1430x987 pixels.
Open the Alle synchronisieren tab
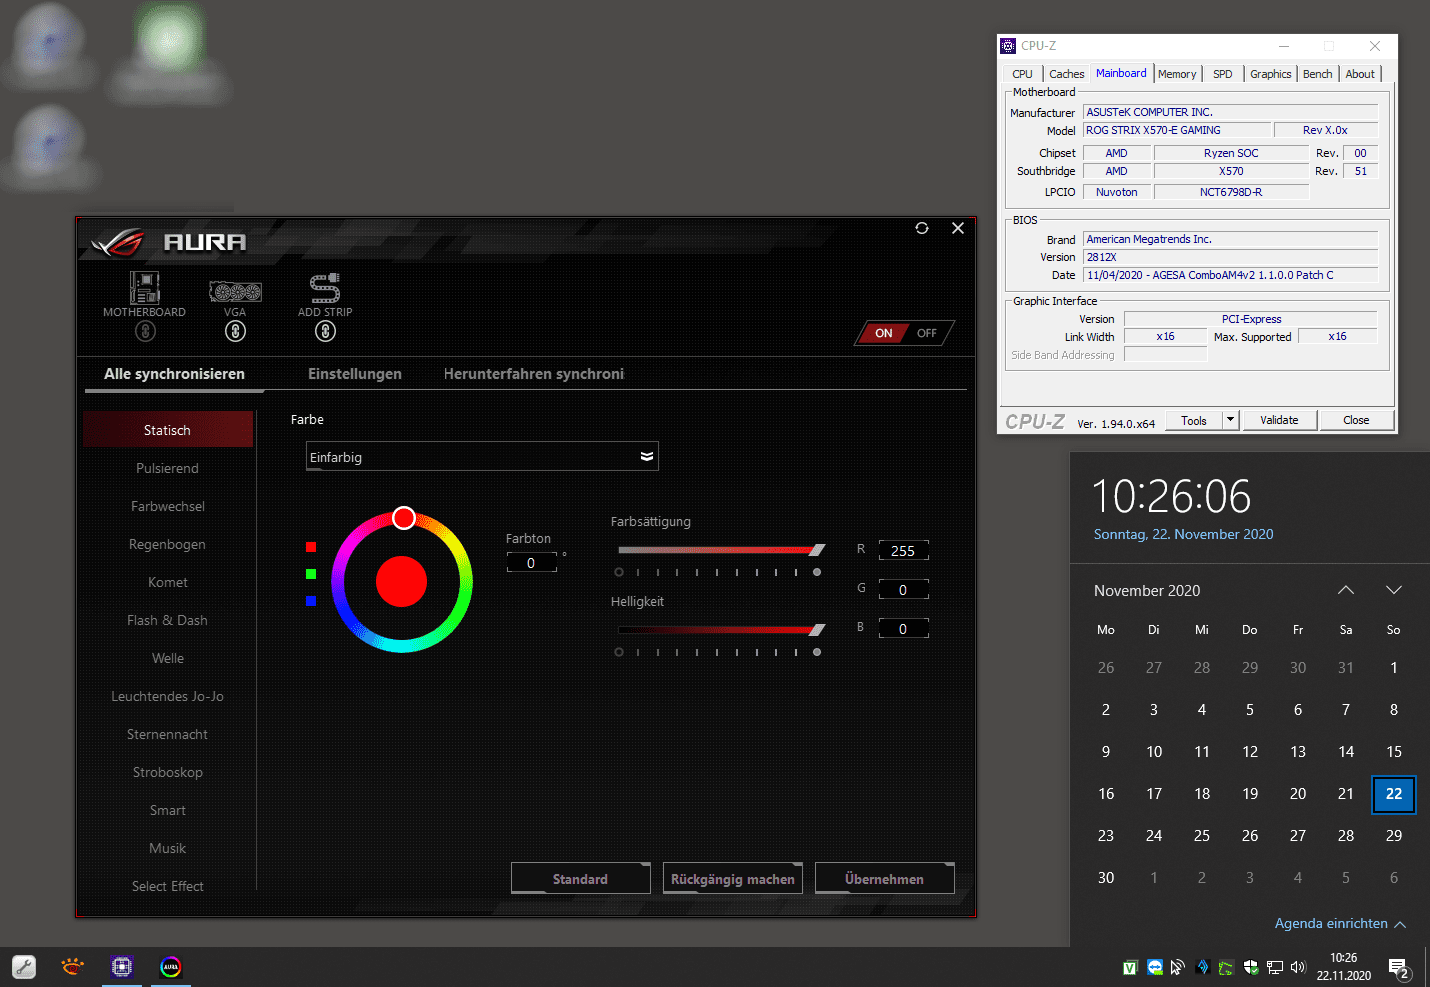point(174,374)
